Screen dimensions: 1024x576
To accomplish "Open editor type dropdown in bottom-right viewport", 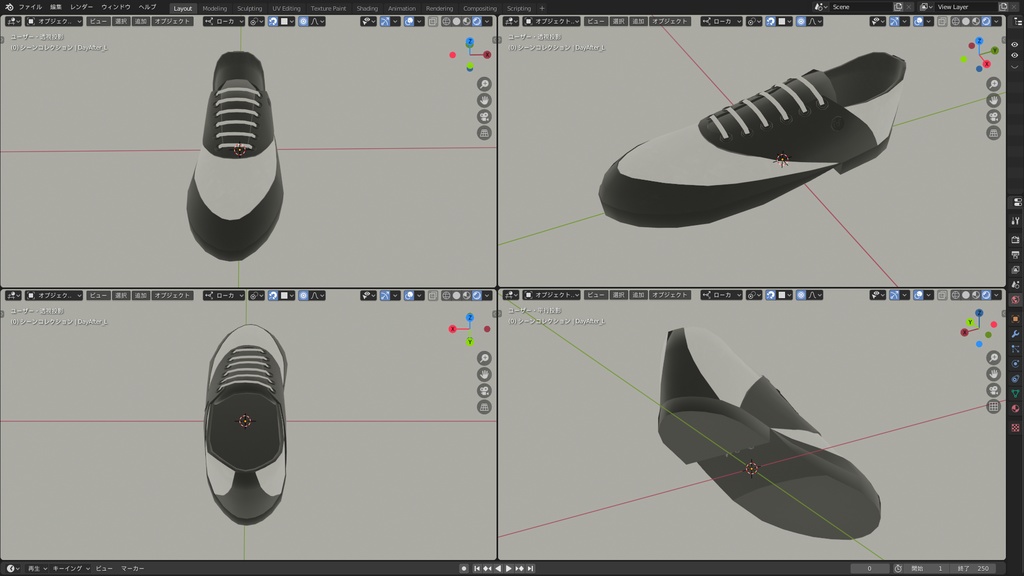I will (511, 295).
